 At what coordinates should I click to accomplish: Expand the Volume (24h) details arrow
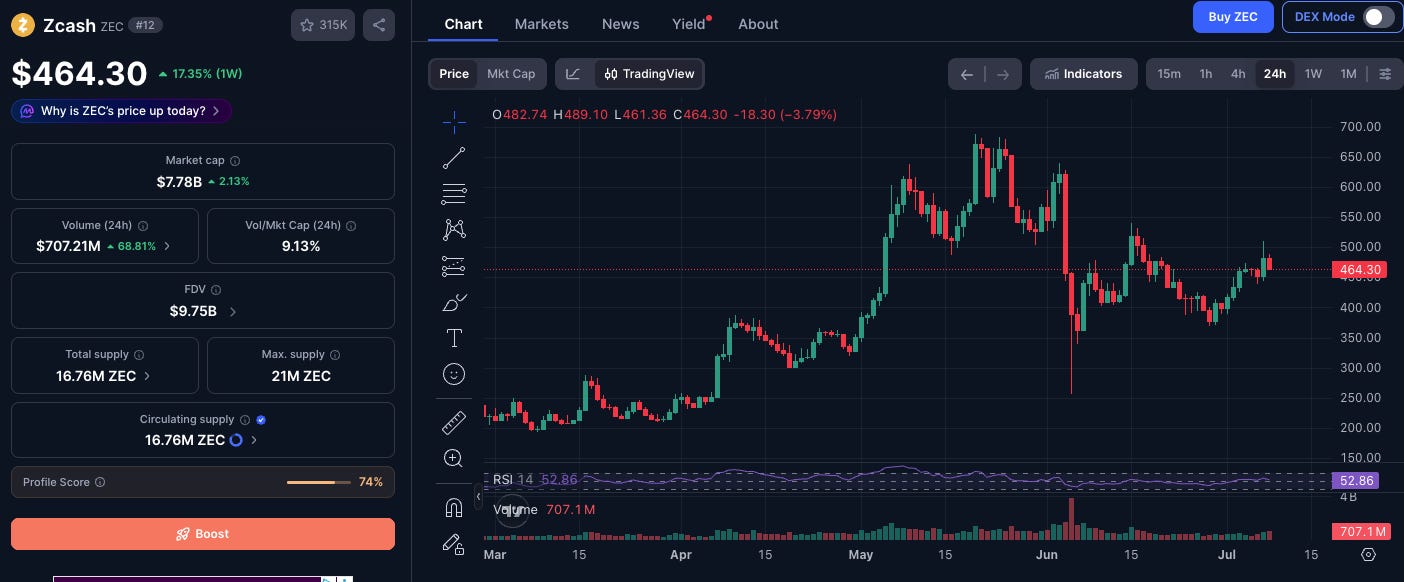coord(167,246)
